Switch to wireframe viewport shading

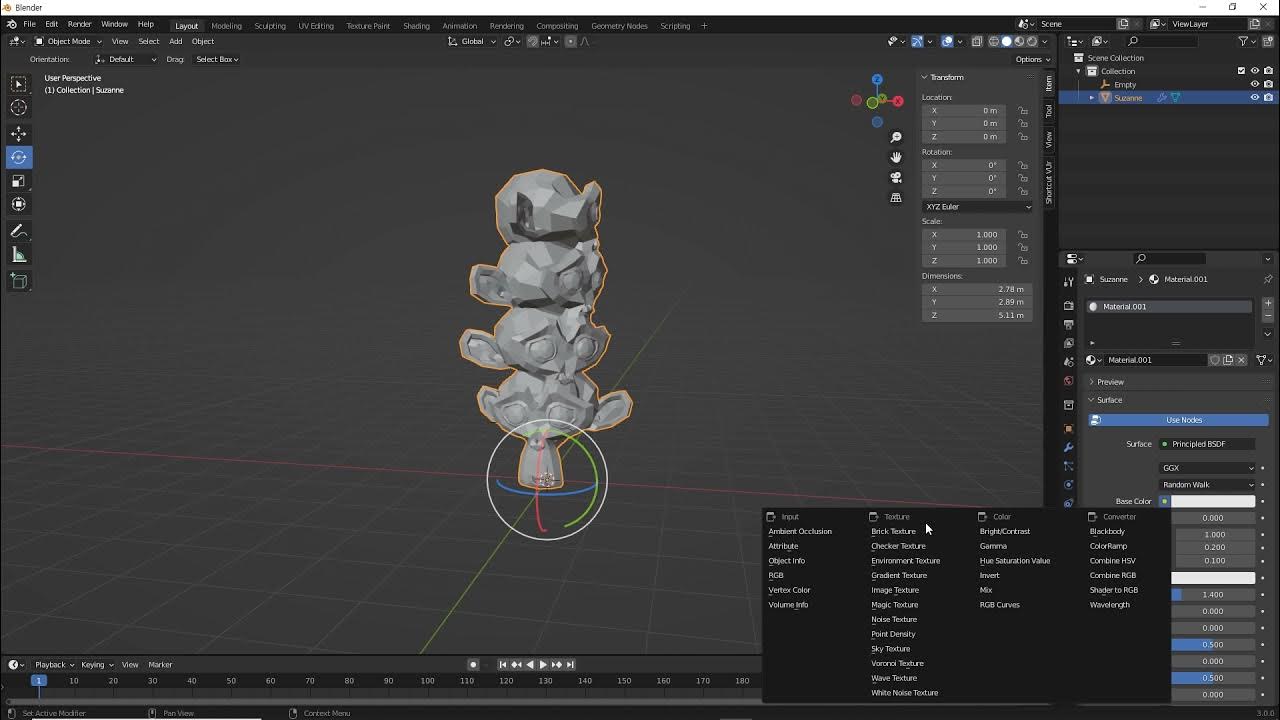(x=994, y=41)
